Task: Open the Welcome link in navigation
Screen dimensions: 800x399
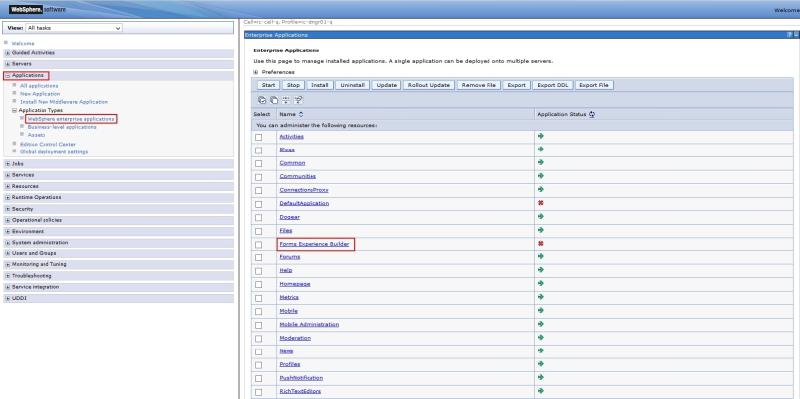Action: [x=23, y=44]
